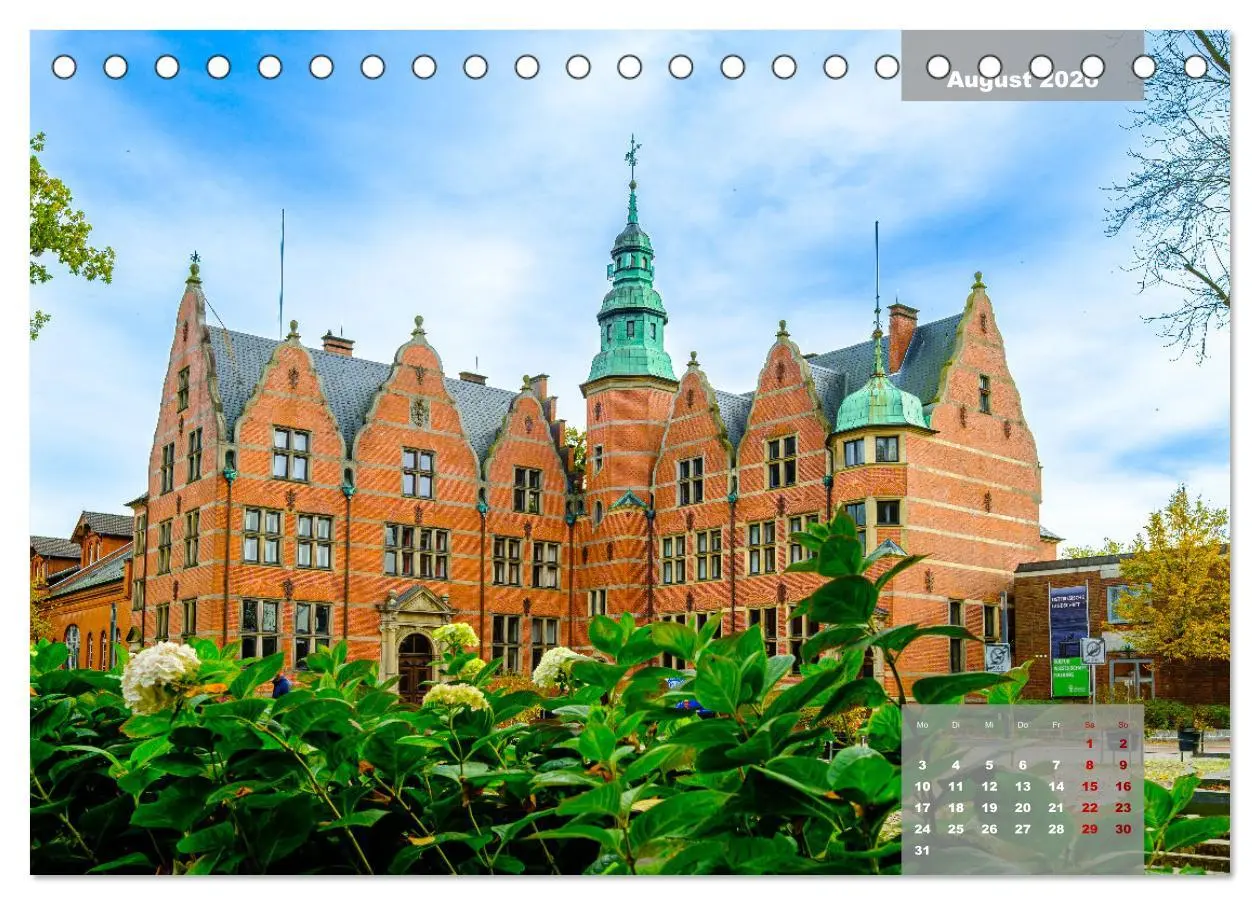Click date 14 in the calendar grid
Viewport: 1260px width, 905px height.
tap(1056, 787)
